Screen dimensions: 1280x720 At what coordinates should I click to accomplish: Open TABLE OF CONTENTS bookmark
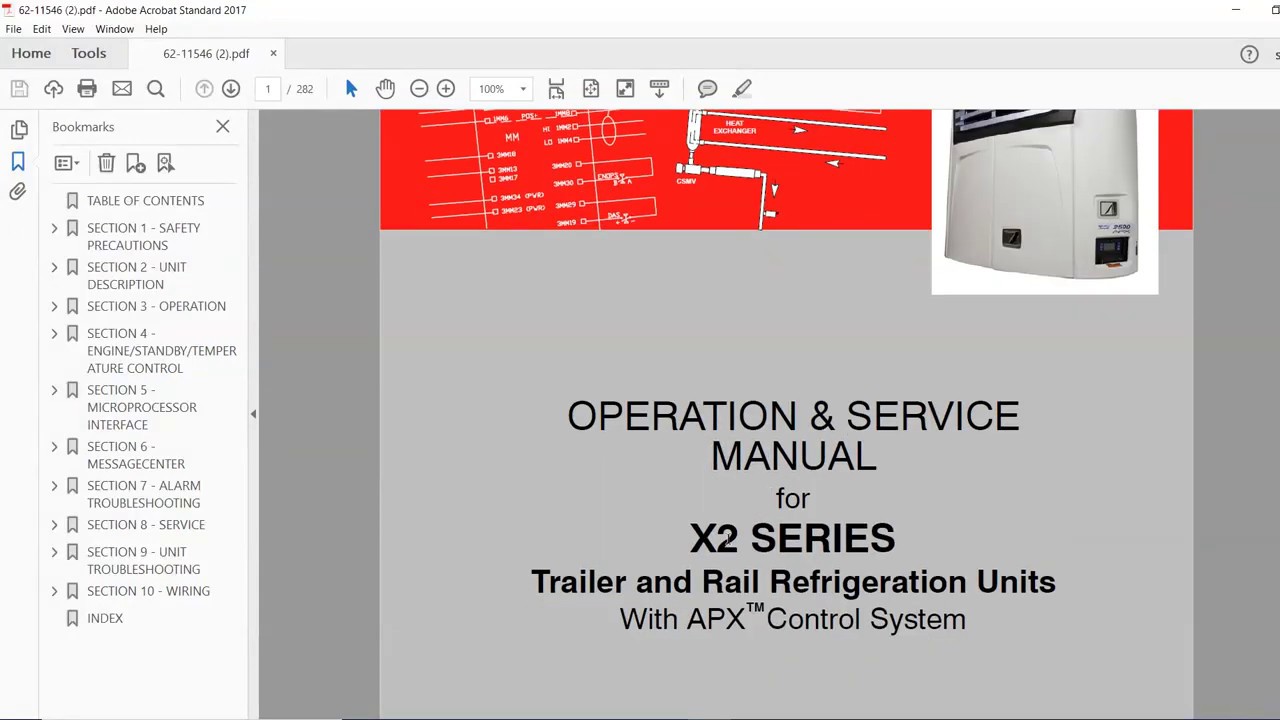click(x=145, y=201)
